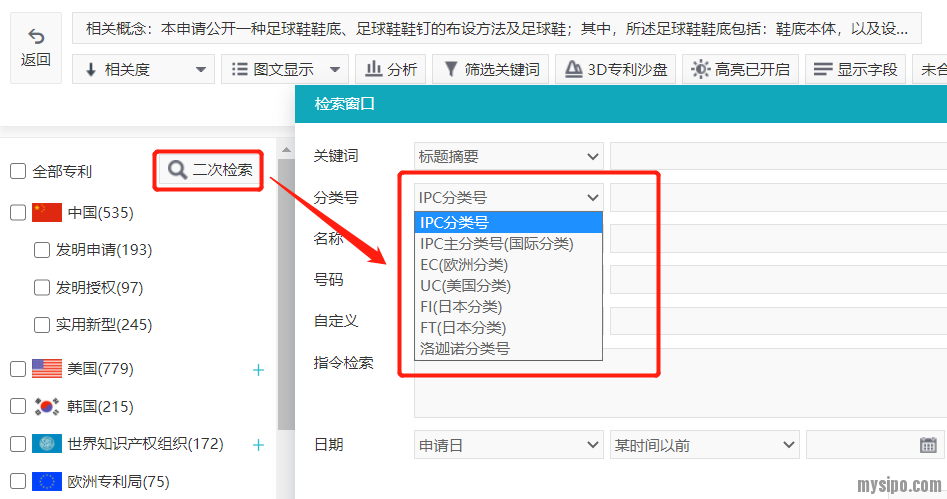Select EC(欧洲分类) from the dropdown list

[x=464, y=265]
